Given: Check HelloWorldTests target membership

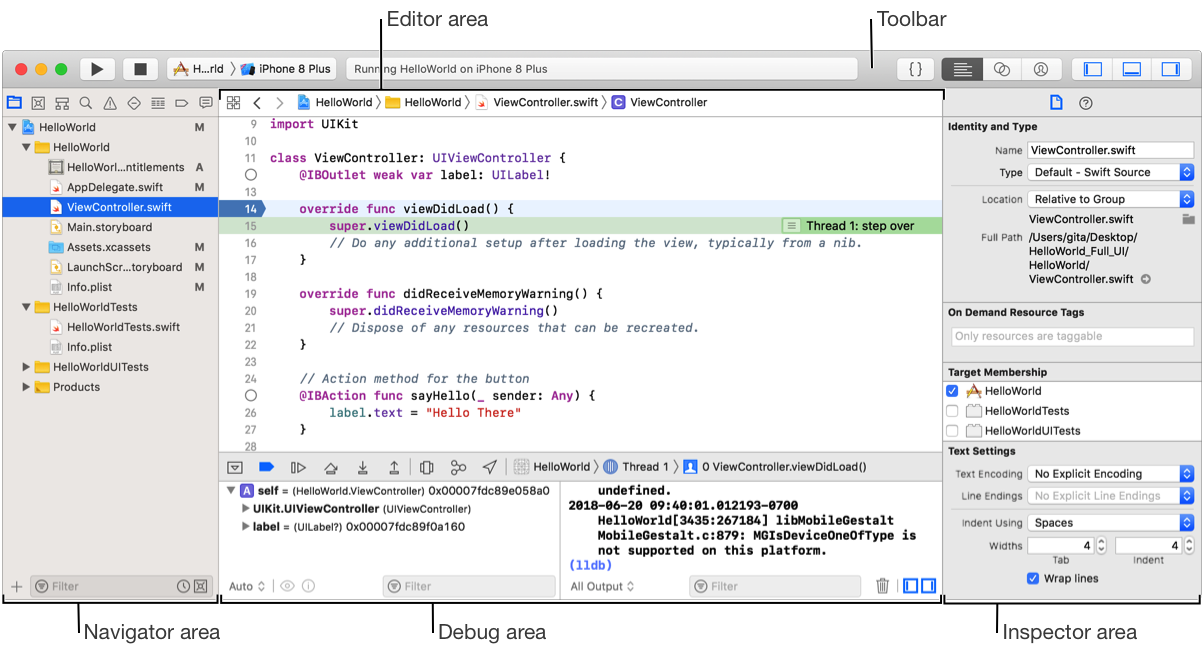Looking at the screenshot, I should (x=952, y=411).
